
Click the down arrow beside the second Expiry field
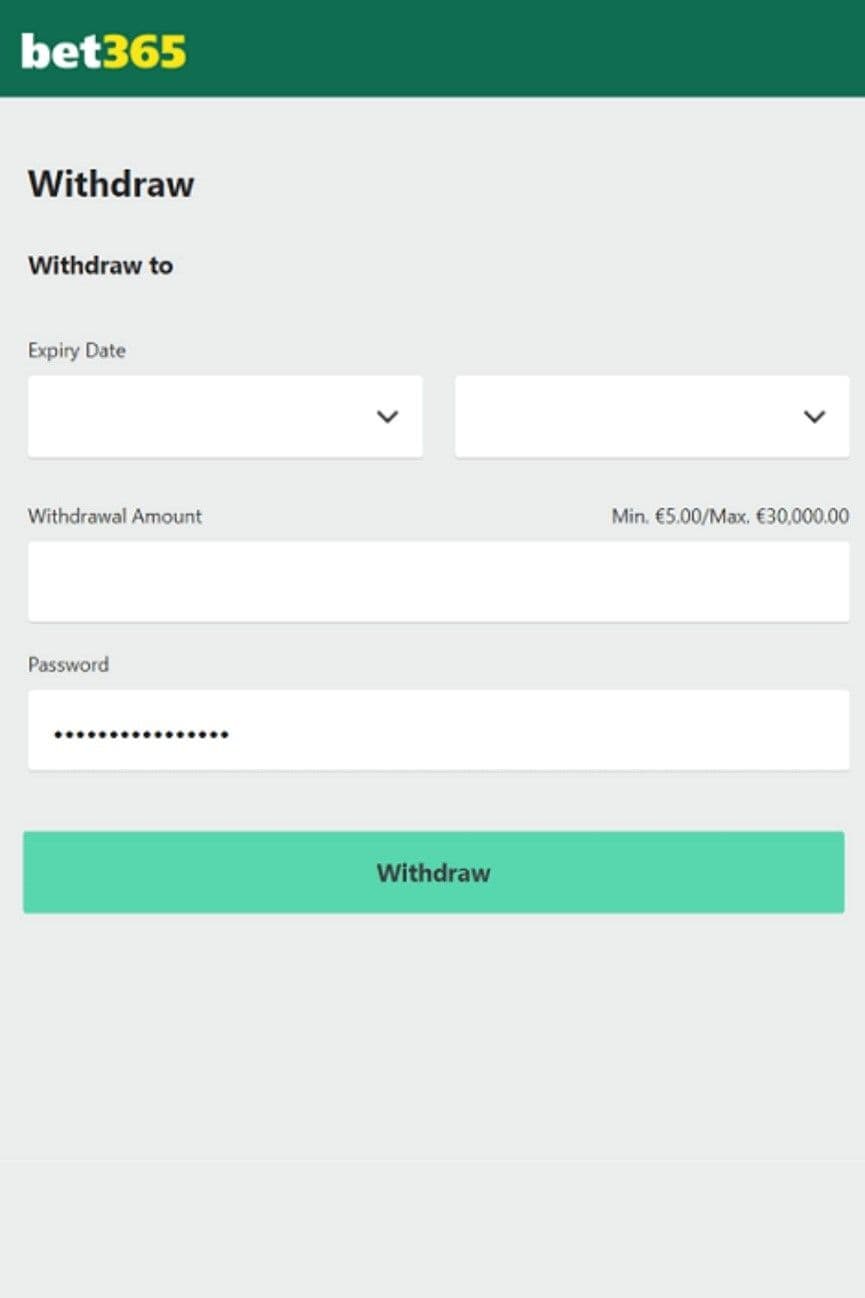point(814,416)
